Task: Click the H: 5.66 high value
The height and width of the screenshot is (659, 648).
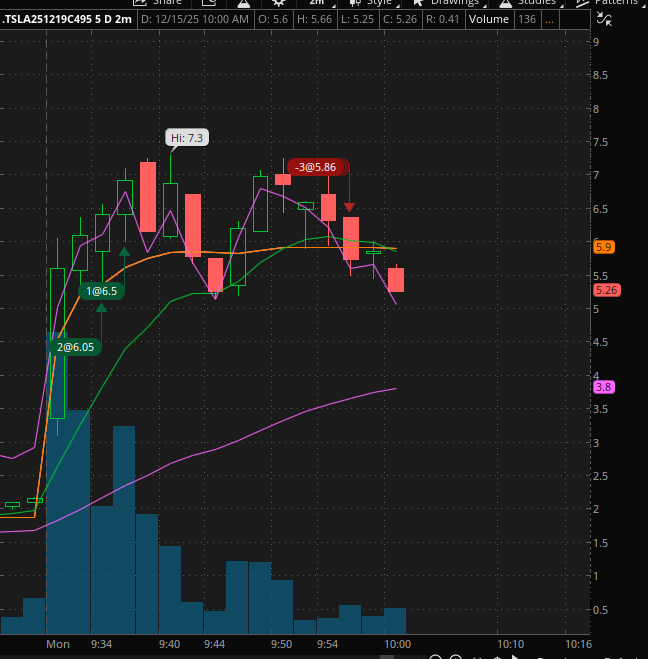Action: pos(314,19)
